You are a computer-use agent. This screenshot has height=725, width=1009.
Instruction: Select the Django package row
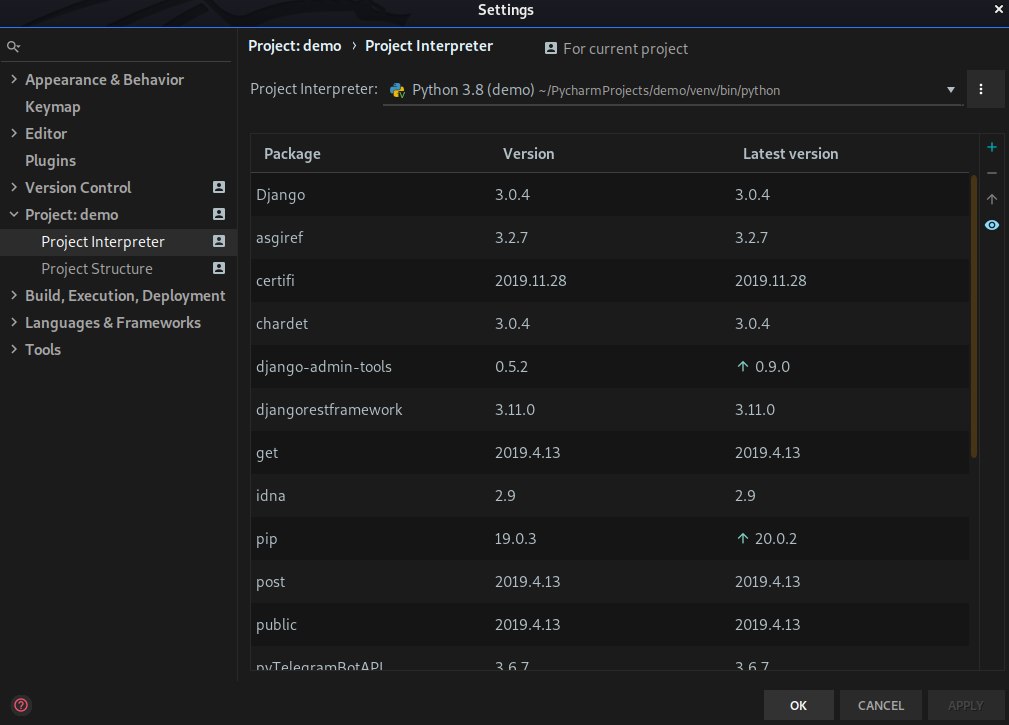610,194
